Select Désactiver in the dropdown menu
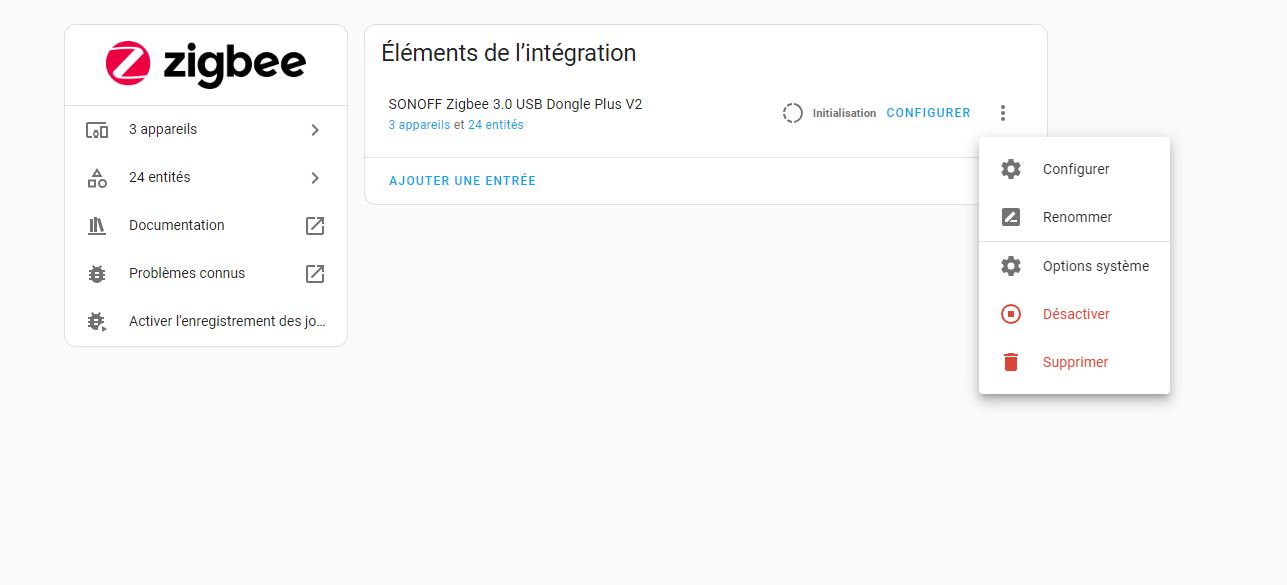Screen dimensions: 1287x585 (x=1074, y=314)
